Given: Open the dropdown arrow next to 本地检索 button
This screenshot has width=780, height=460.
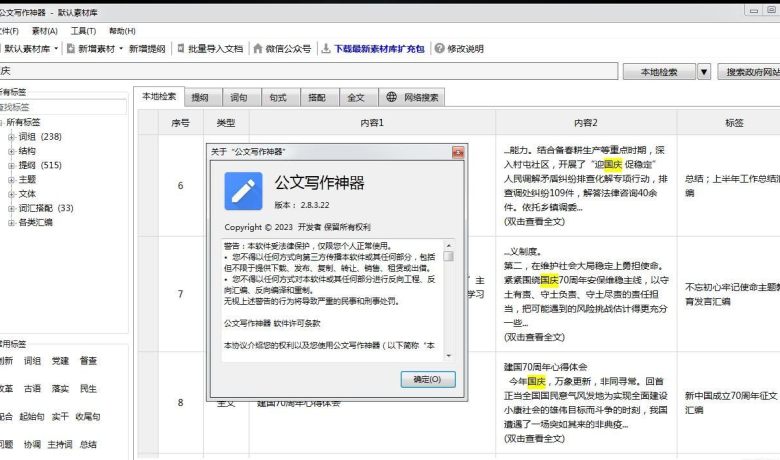Looking at the screenshot, I should pyautogui.click(x=703, y=72).
